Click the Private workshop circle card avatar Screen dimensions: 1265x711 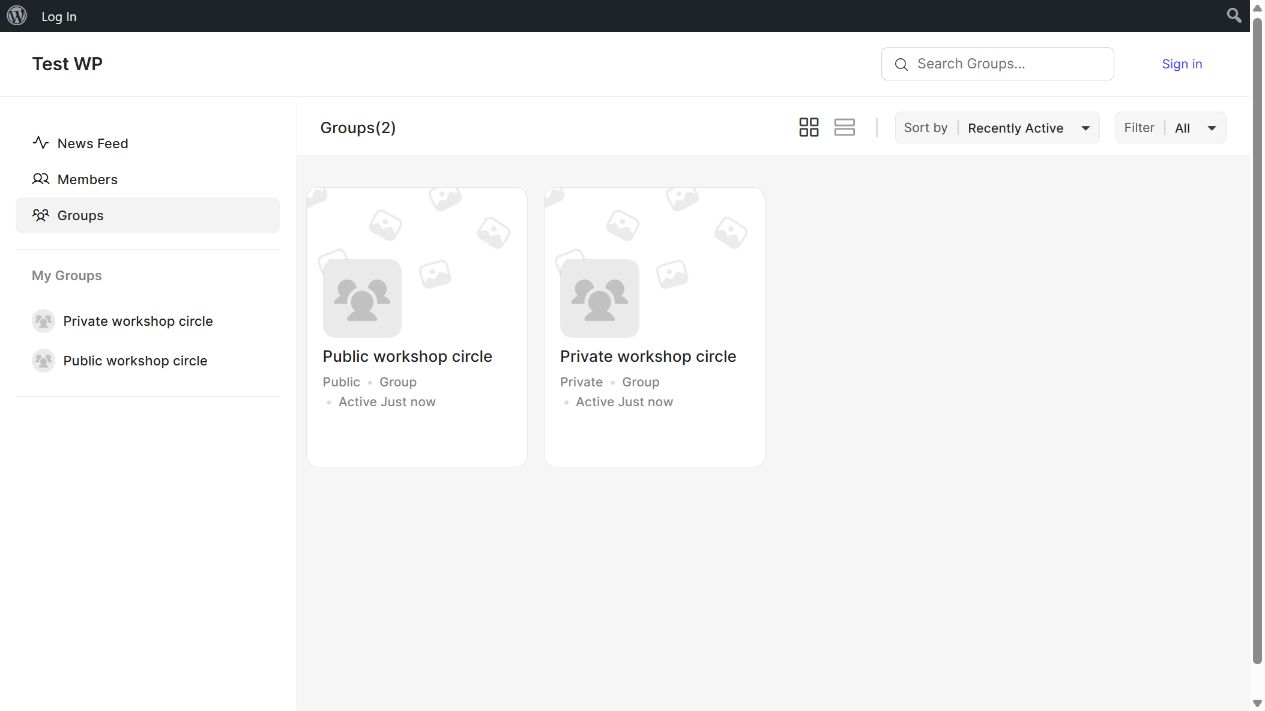599,298
